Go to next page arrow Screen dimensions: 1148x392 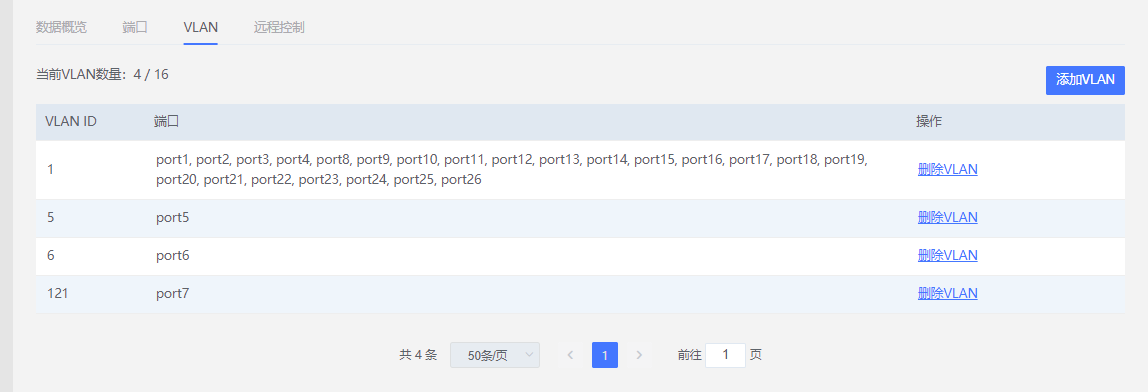click(639, 355)
